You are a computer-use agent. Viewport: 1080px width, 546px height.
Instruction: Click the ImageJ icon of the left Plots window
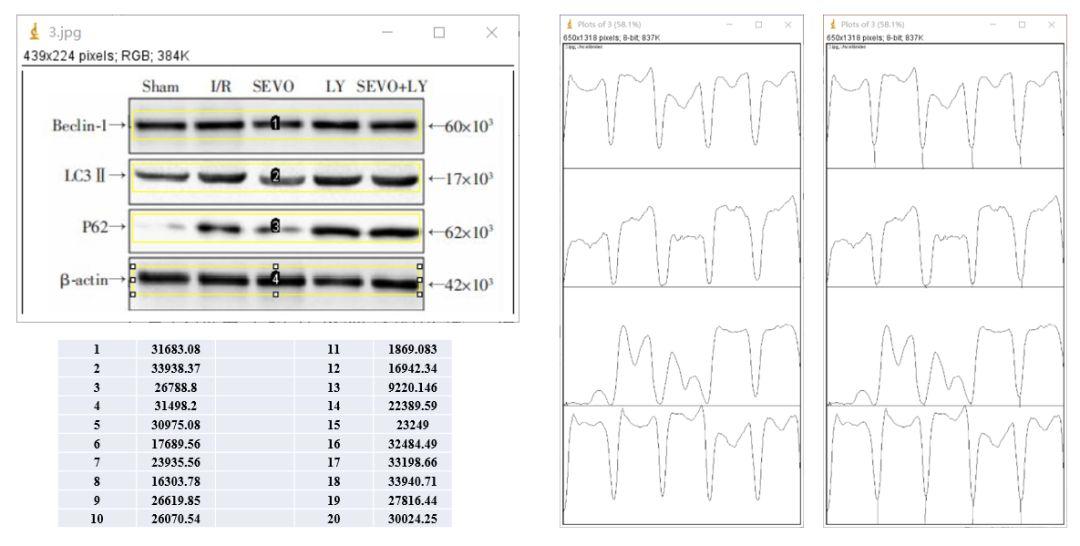pos(570,25)
